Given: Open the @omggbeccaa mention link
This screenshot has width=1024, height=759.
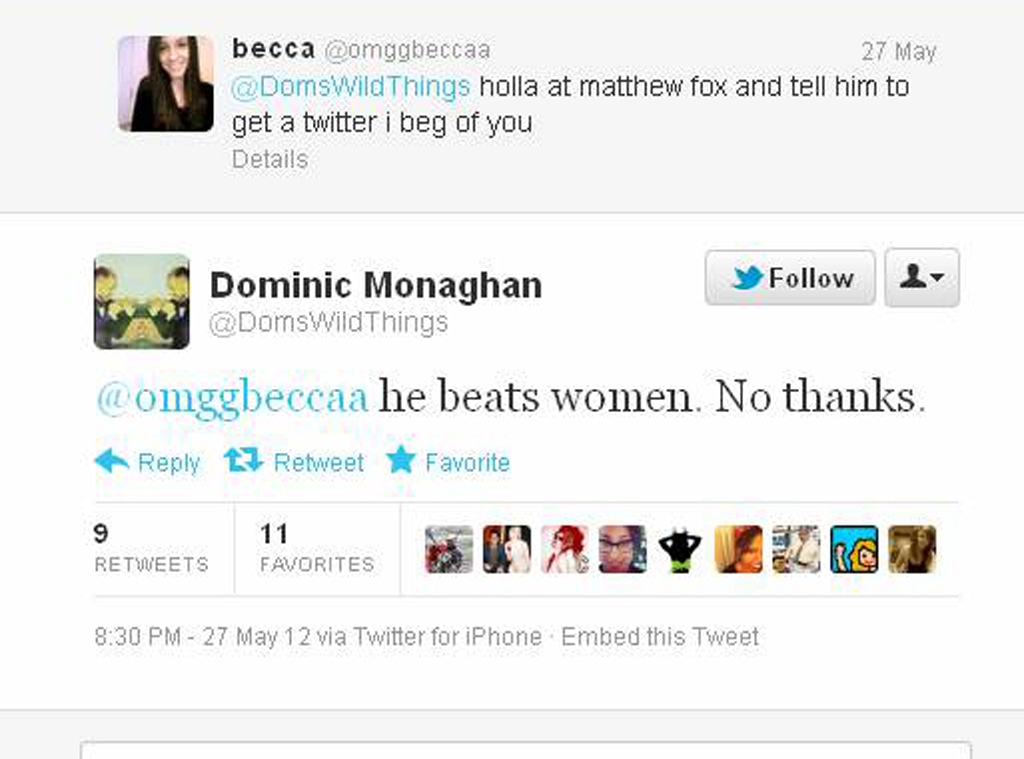Looking at the screenshot, I should (232, 397).
